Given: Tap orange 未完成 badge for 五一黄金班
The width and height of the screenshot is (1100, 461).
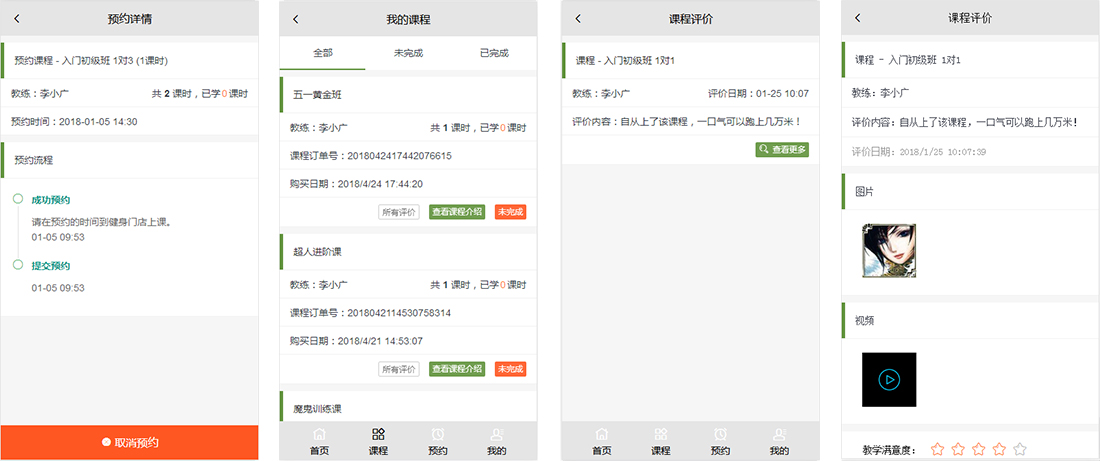Looking at the screenshot, I should pos(510,212).
